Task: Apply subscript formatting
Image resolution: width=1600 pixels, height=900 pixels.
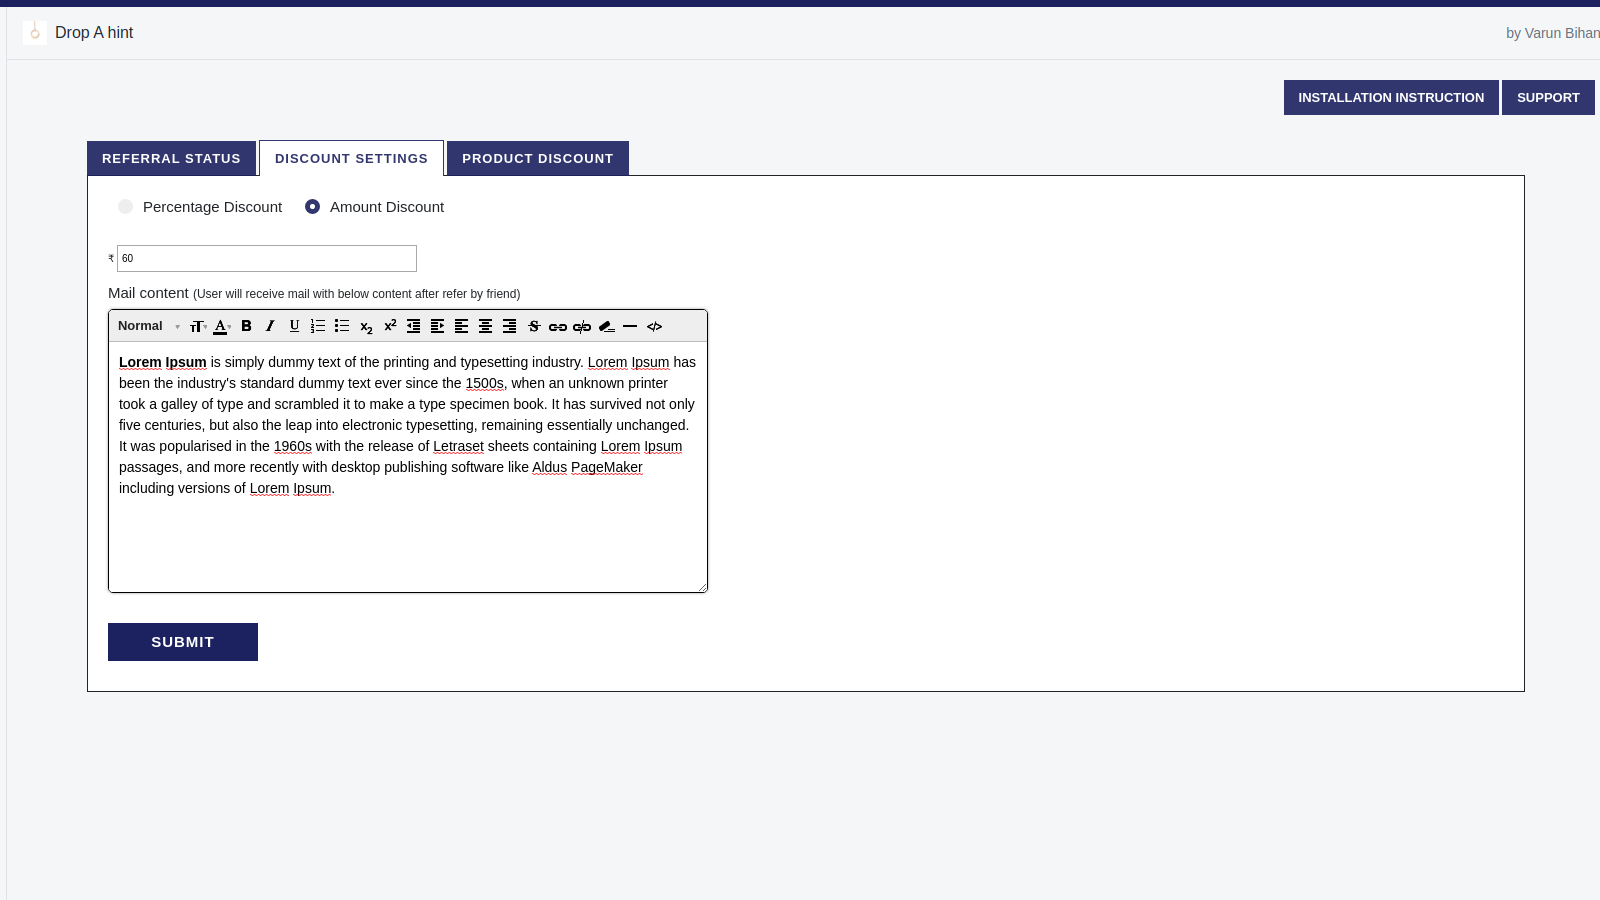Action: pos(366,327)
